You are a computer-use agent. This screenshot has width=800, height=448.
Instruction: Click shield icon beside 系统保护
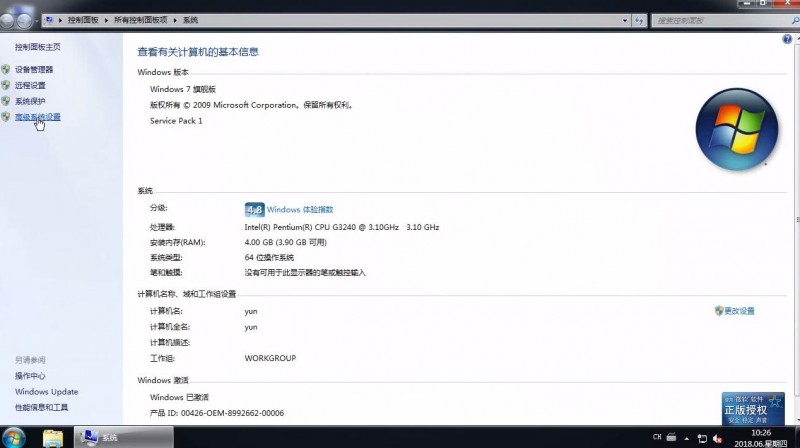6,101
